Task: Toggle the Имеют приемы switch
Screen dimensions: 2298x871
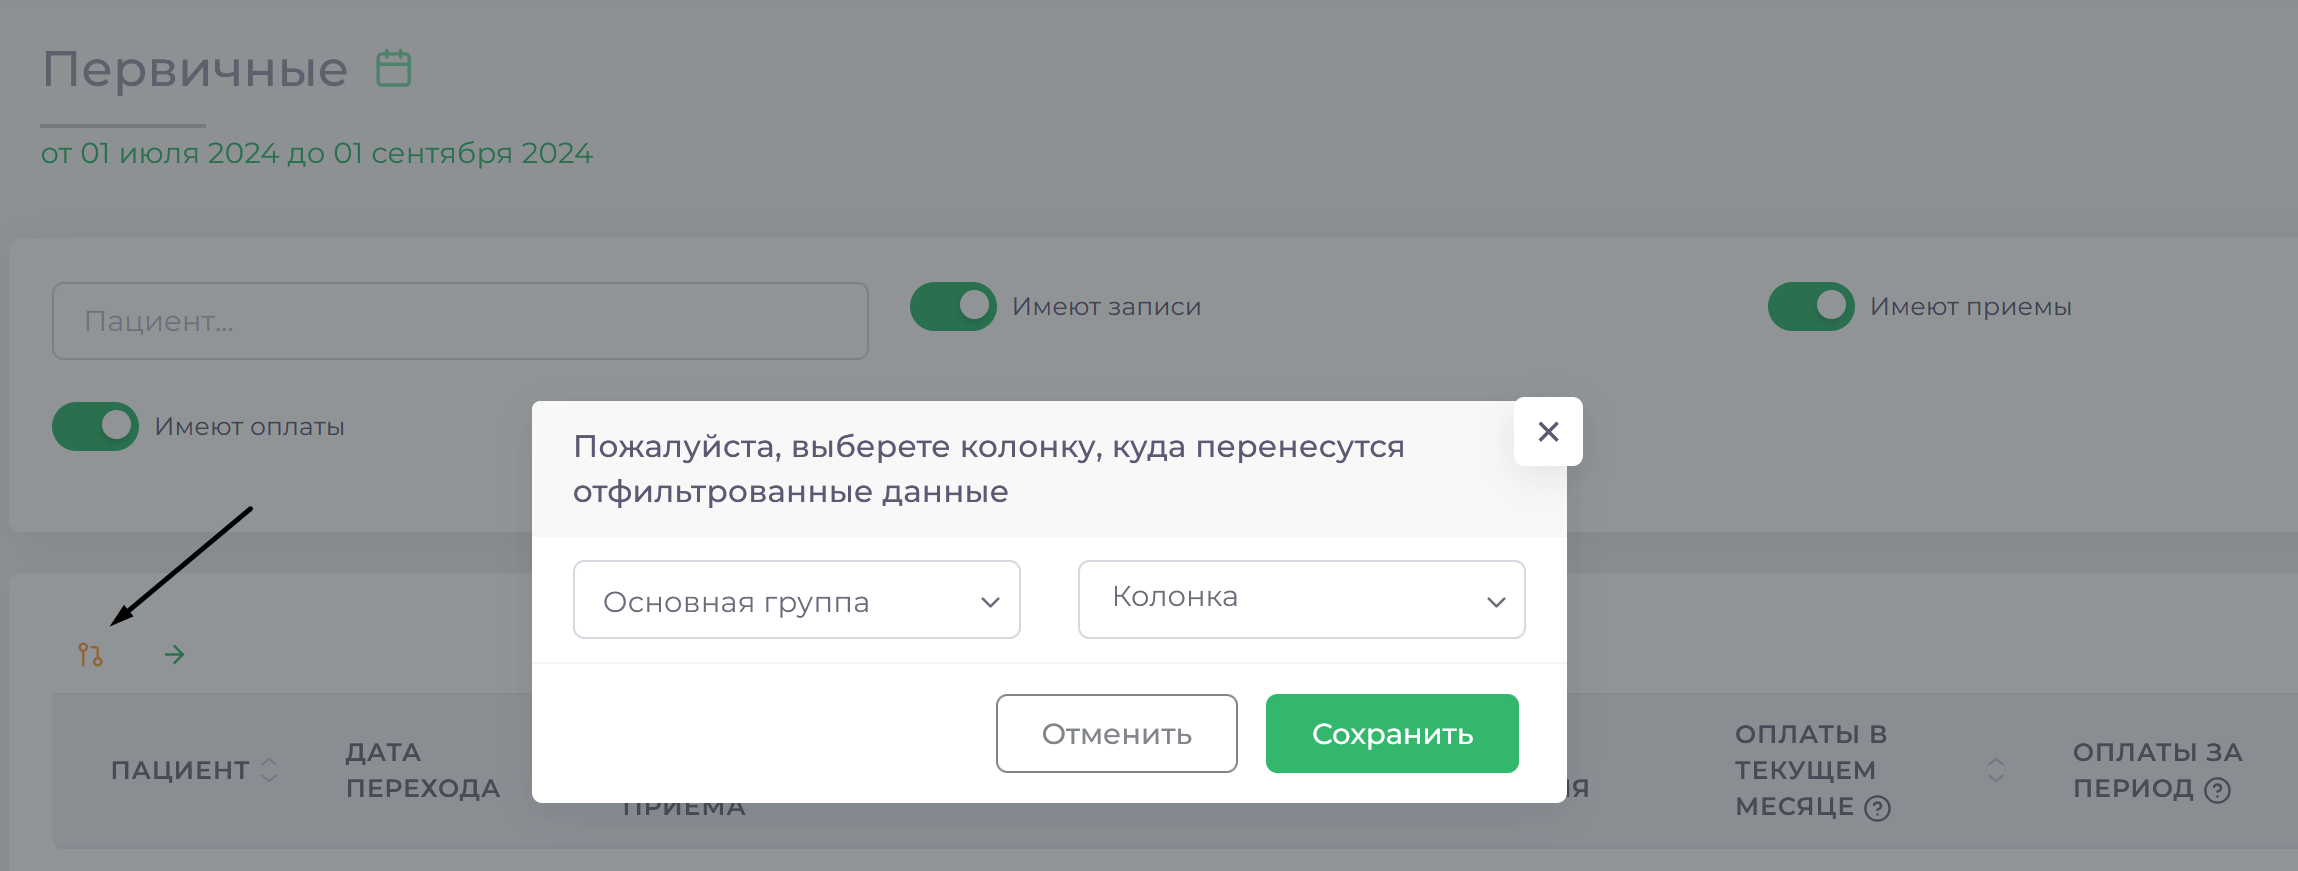Action: click(x=1811, y=306)
